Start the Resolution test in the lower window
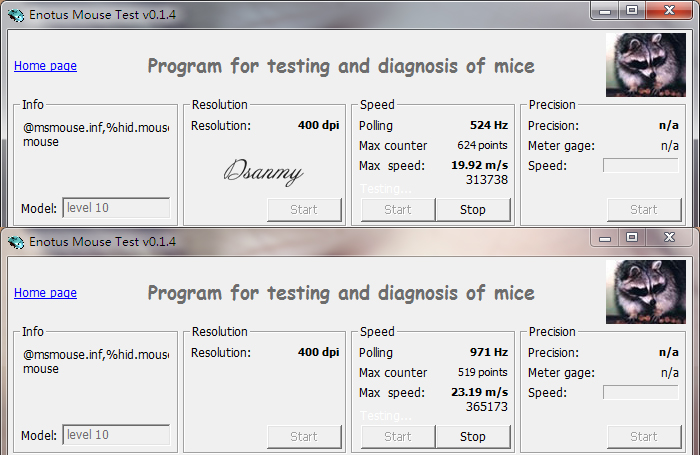Screen dimensions: 700x455 pos(304,437)
